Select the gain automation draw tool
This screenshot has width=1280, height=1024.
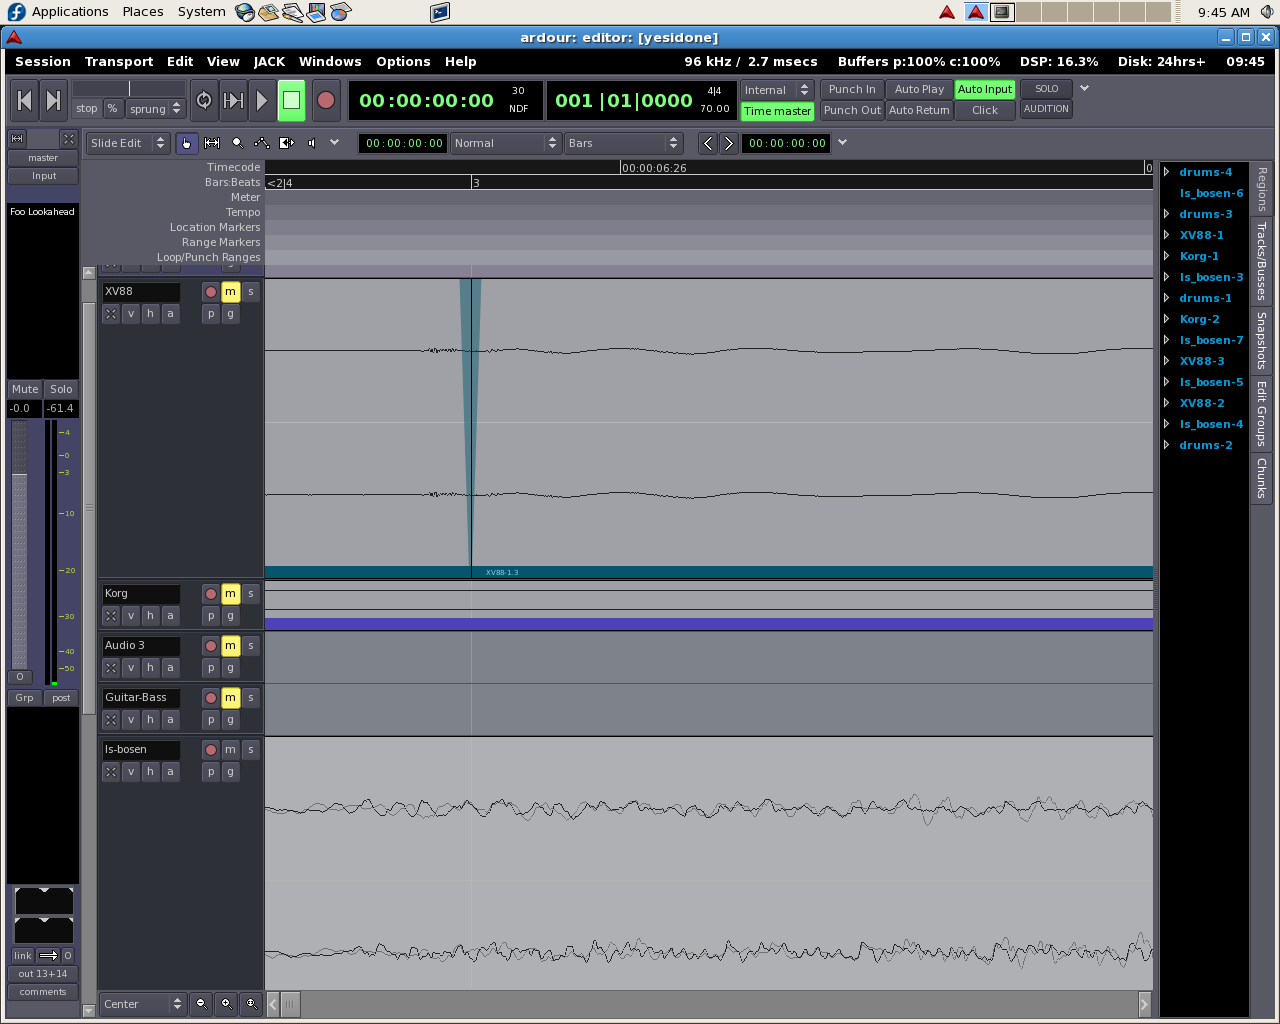[262, 143]
